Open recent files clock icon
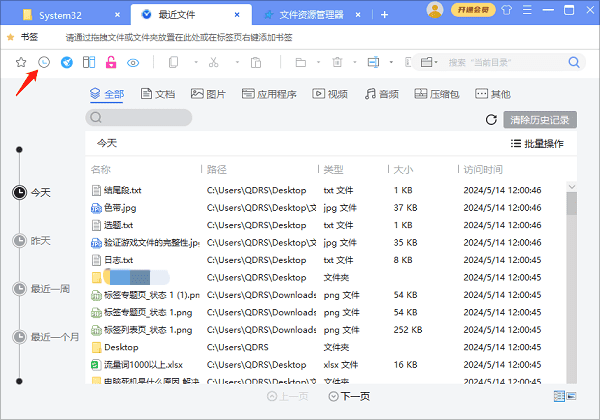Screen dimensions: 600x420 (44, 62)
